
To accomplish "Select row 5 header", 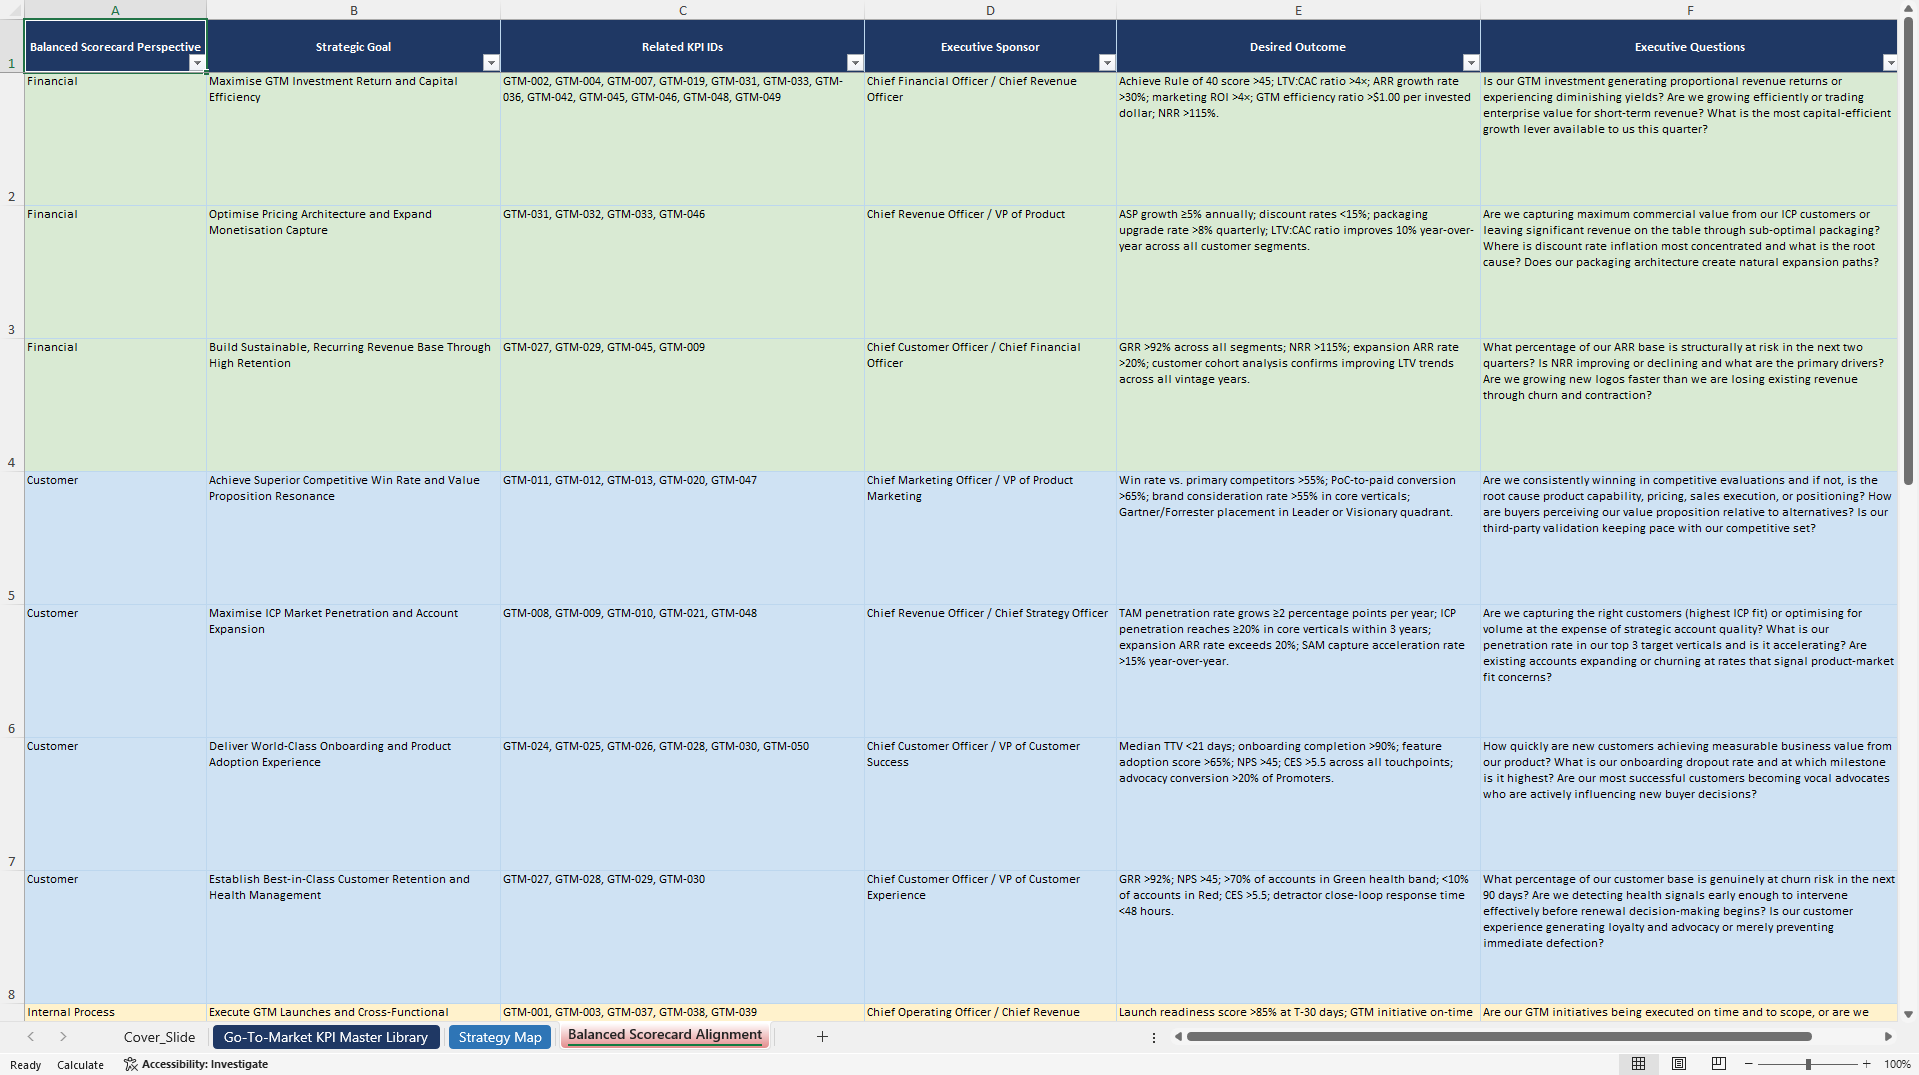I will click(12, 538).
